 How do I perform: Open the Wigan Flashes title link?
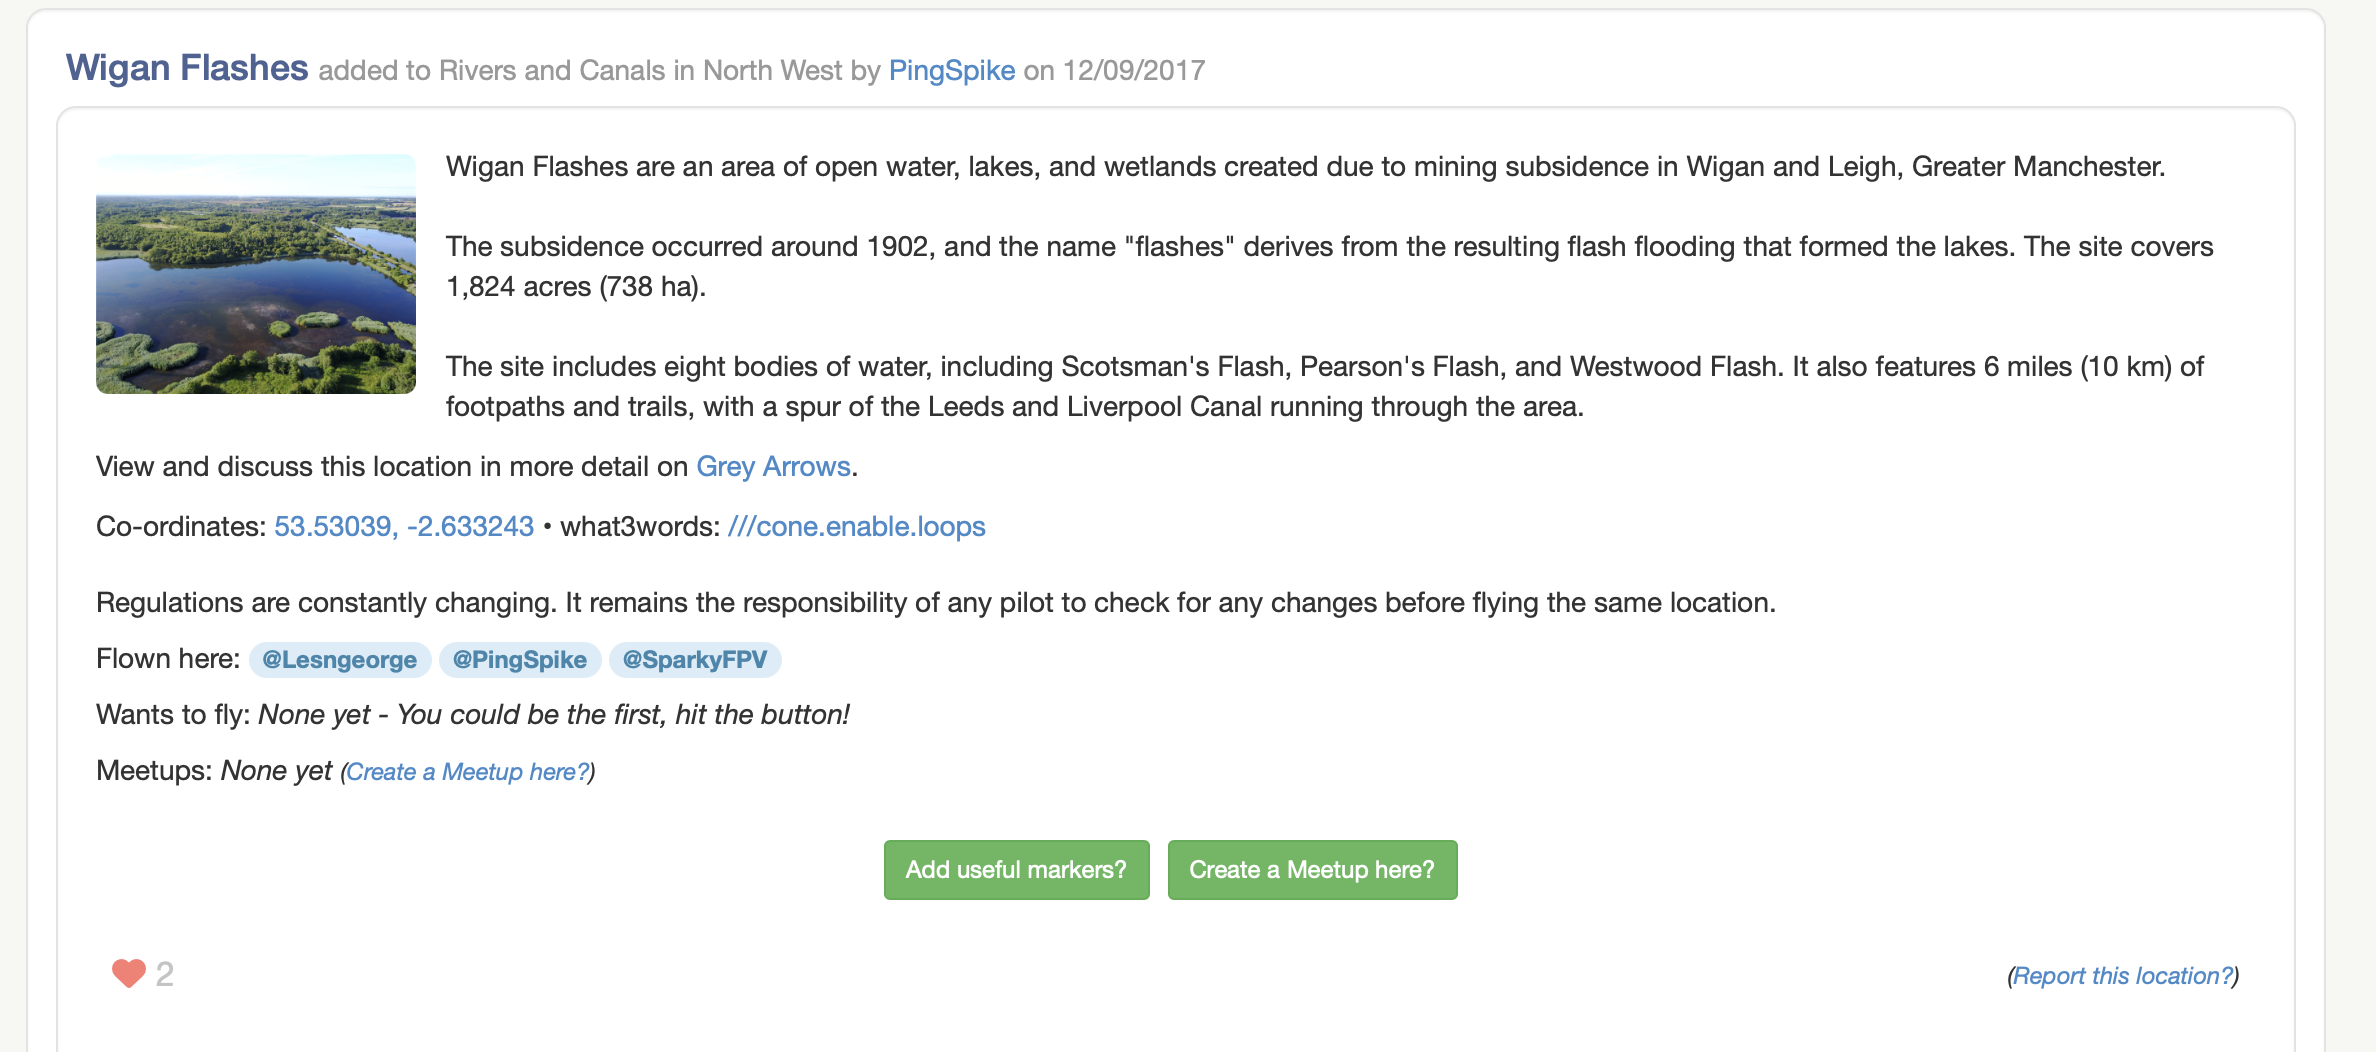click(x=187, y=68)
